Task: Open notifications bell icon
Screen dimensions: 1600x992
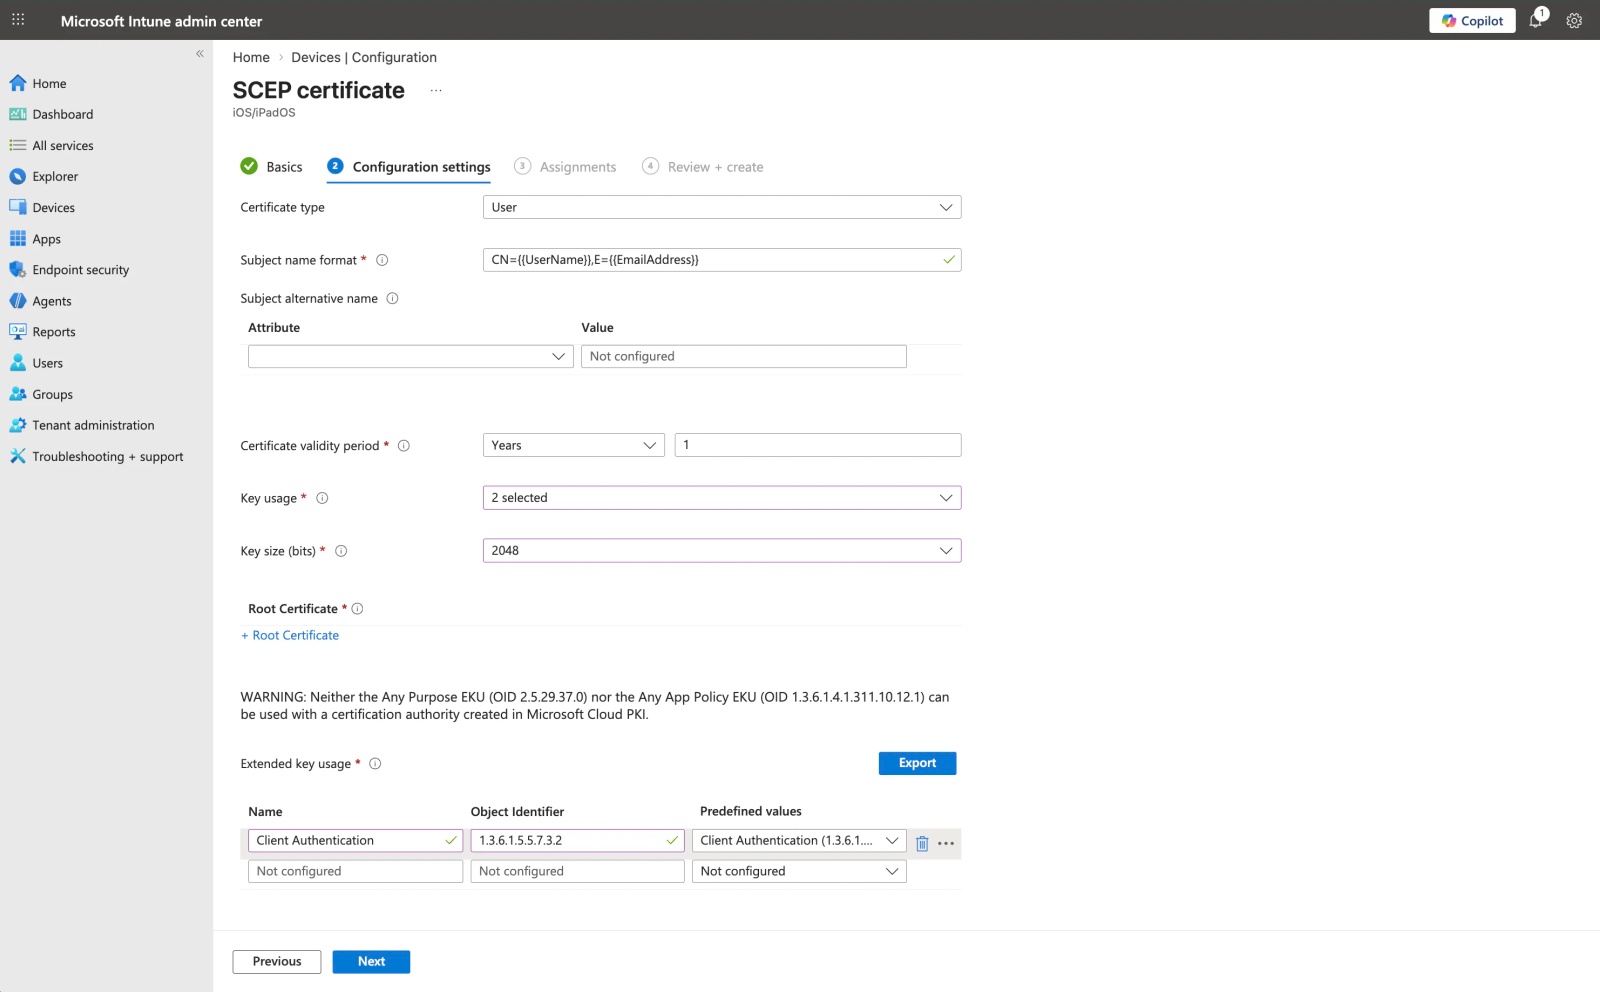Action: click(x=1536, y=20)
